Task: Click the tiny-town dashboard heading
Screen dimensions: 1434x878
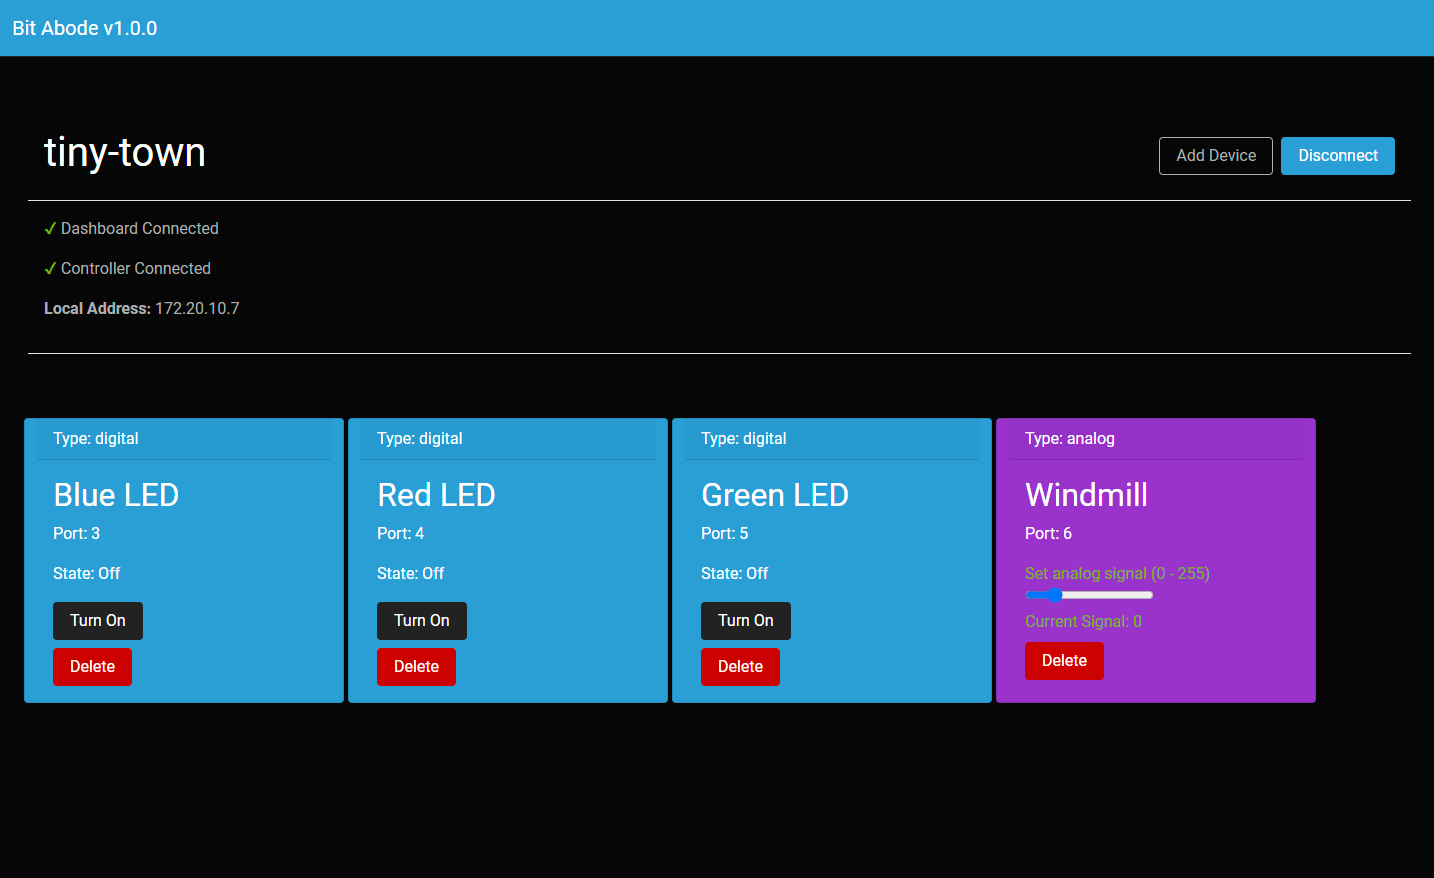Action: pos(124,152)
